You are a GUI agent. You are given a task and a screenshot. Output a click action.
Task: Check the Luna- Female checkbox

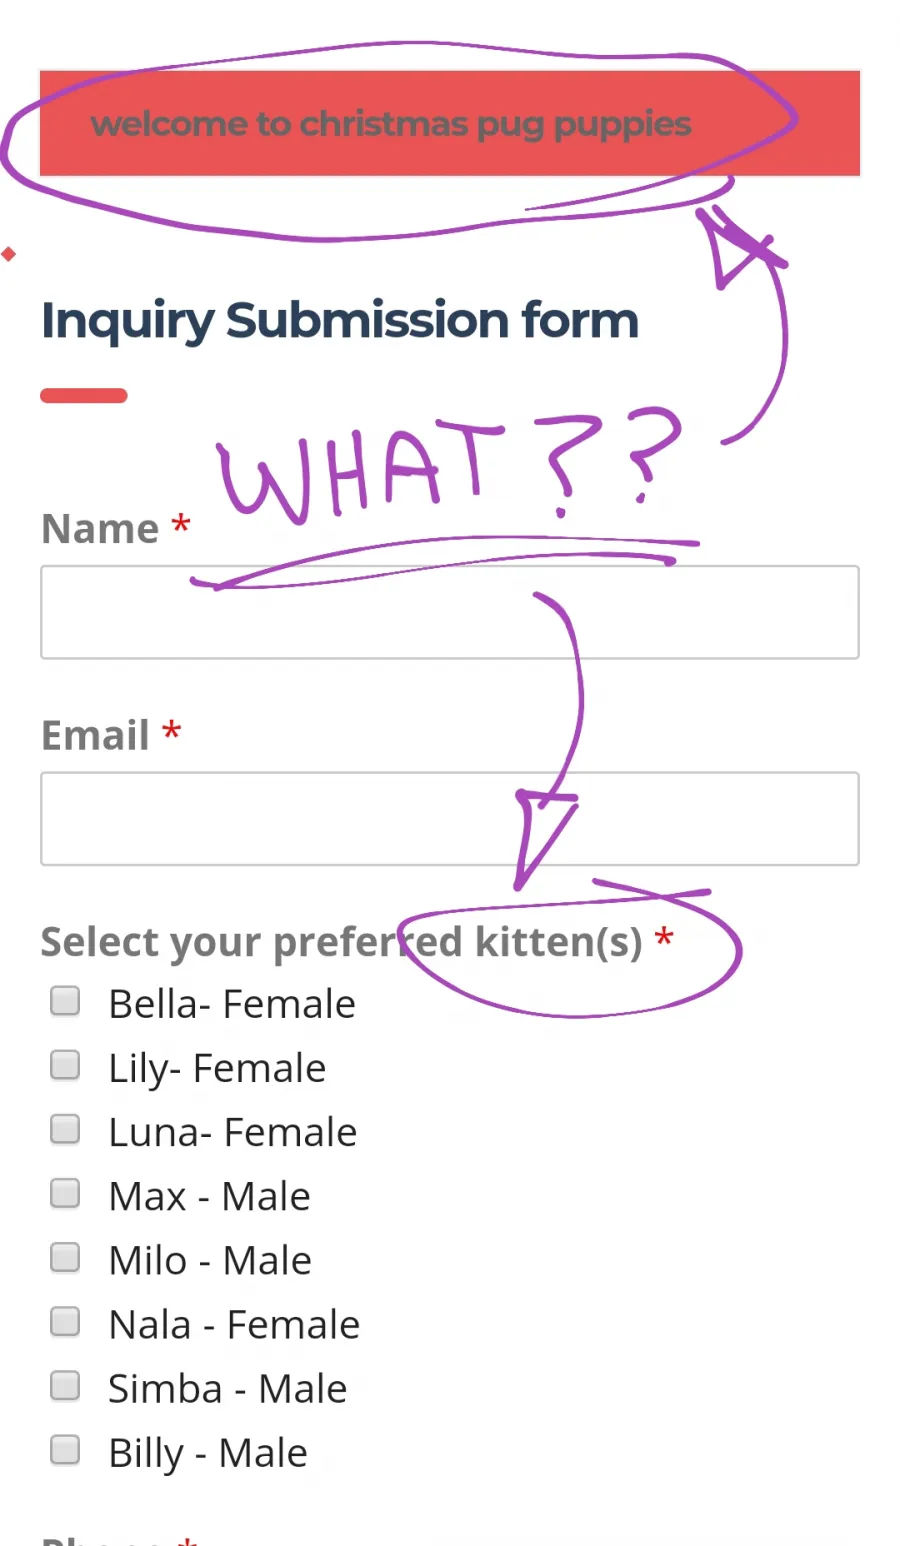click(x=65, y=1129)
